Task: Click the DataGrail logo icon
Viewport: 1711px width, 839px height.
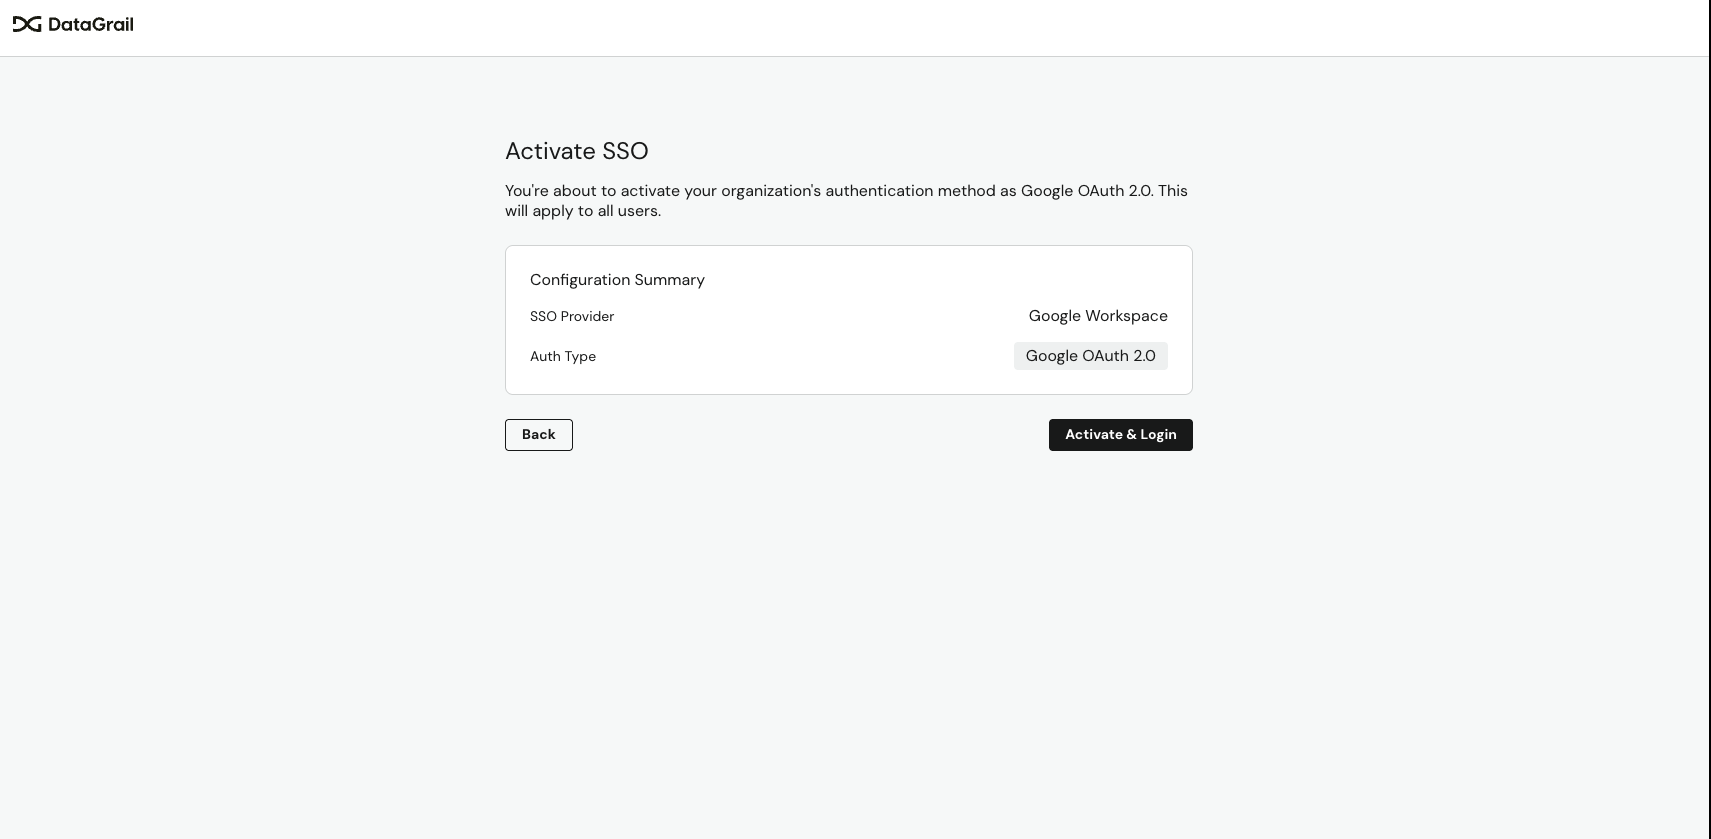Action: (27, 24)
